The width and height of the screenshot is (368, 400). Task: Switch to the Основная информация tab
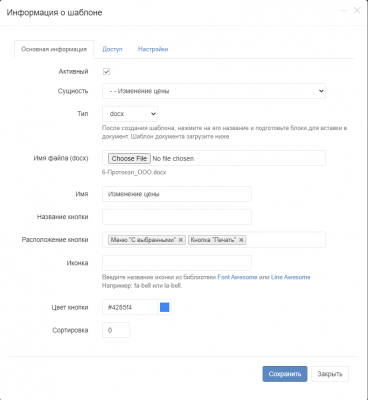pos(54,49)
